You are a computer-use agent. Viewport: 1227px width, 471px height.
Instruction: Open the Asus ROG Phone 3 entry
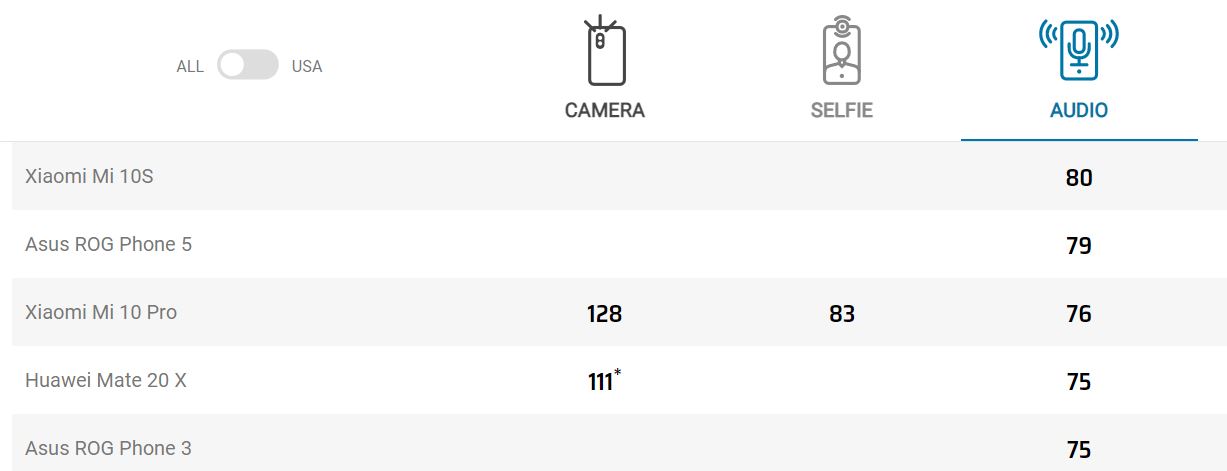click(x=108, y=448)
